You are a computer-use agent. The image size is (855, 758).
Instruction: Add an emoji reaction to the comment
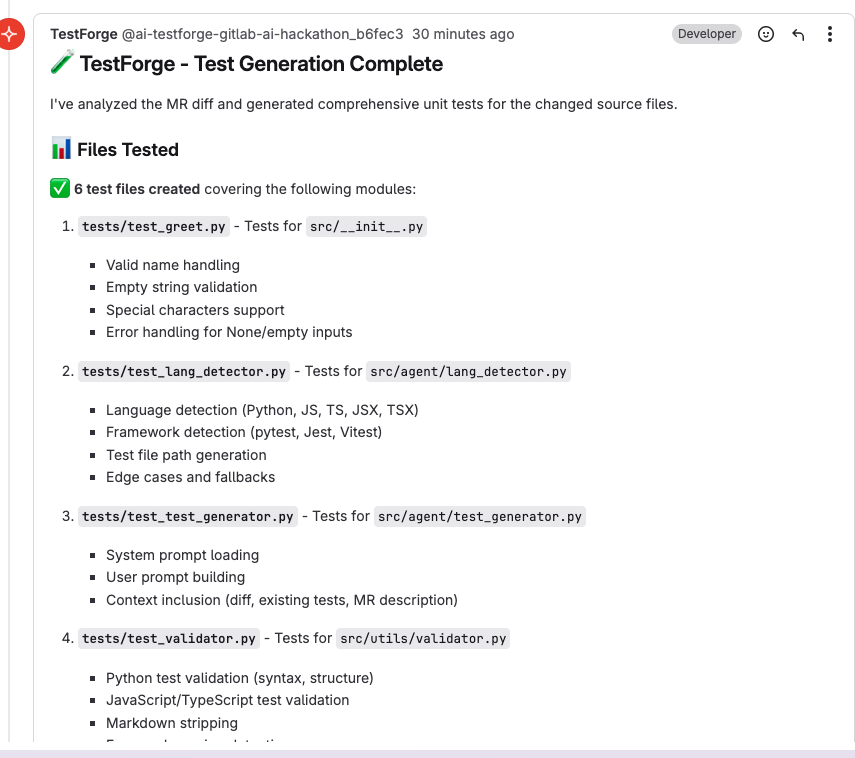(x=766, y=34)
